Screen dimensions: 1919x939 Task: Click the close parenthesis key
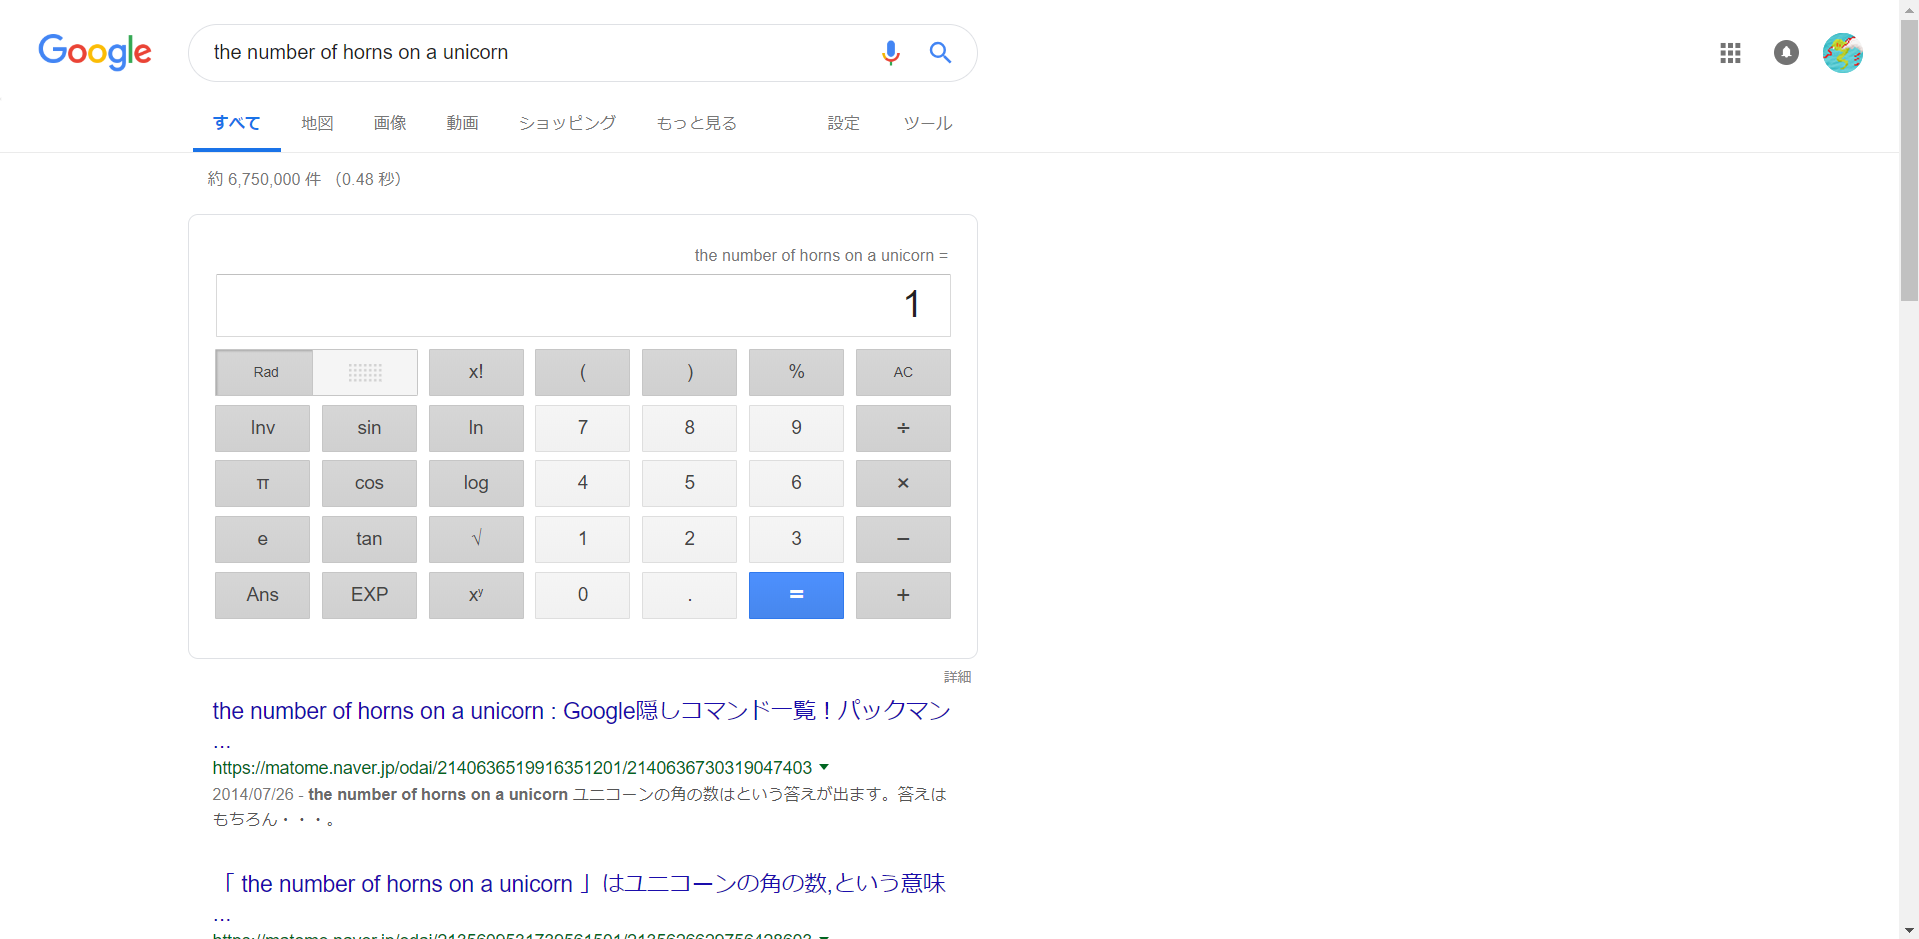[x=689, y=372]
